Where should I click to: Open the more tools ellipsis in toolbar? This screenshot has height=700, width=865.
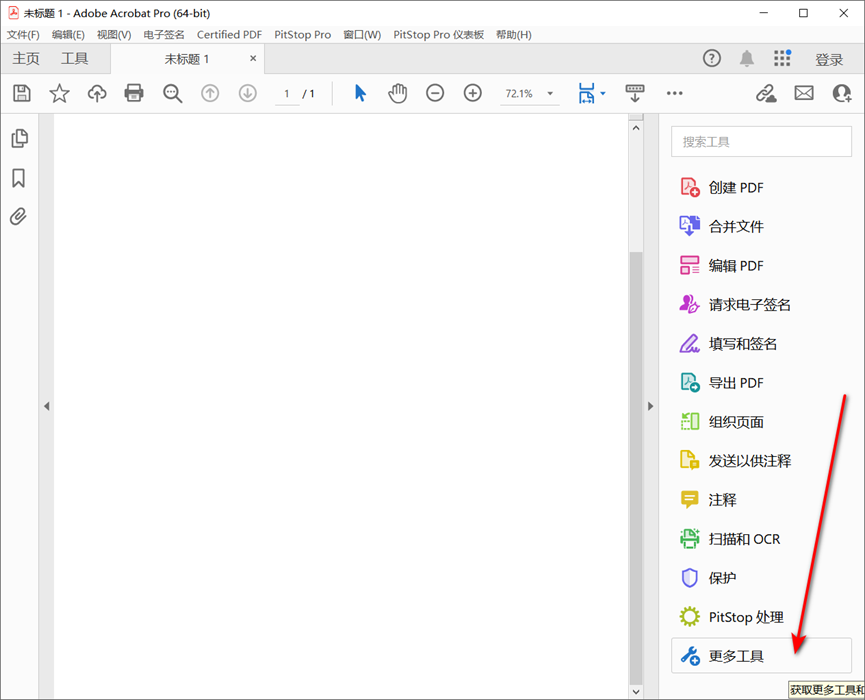[675, 93]
